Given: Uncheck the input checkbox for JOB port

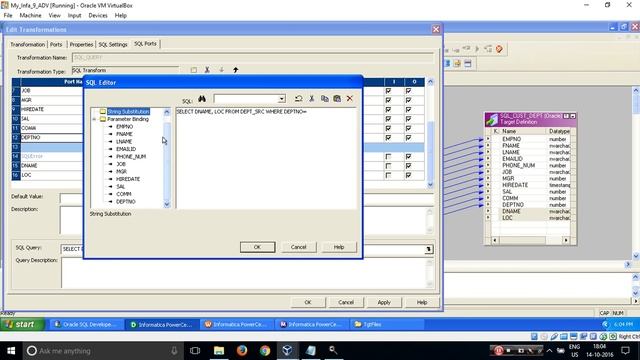Looking at the screenshot, I should pyautogui.click(x=388, y=91).
